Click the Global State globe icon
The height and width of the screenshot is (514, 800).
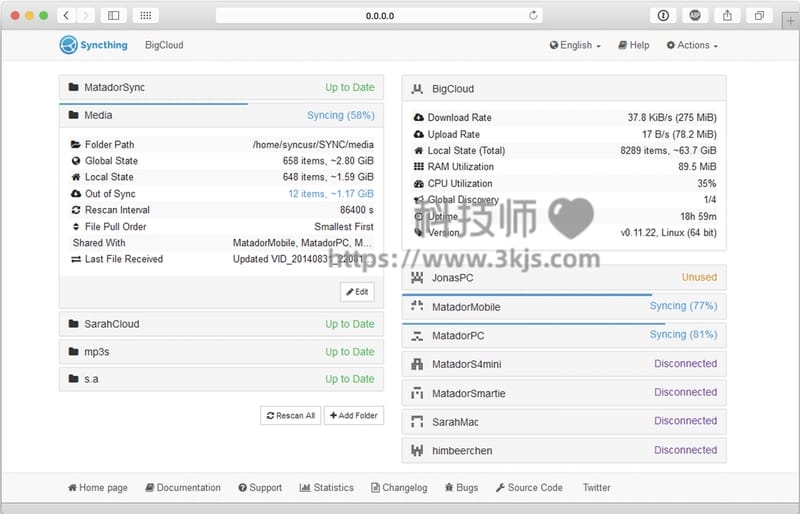[76, 161]
